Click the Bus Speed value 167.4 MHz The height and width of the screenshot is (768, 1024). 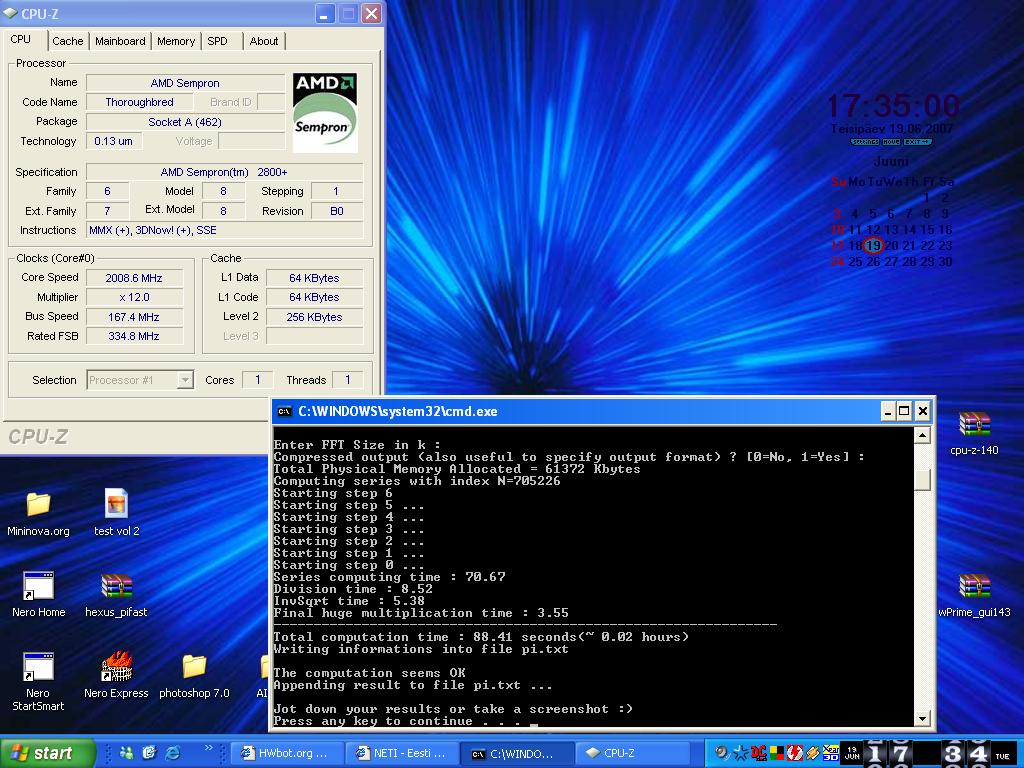coord(134,317)
